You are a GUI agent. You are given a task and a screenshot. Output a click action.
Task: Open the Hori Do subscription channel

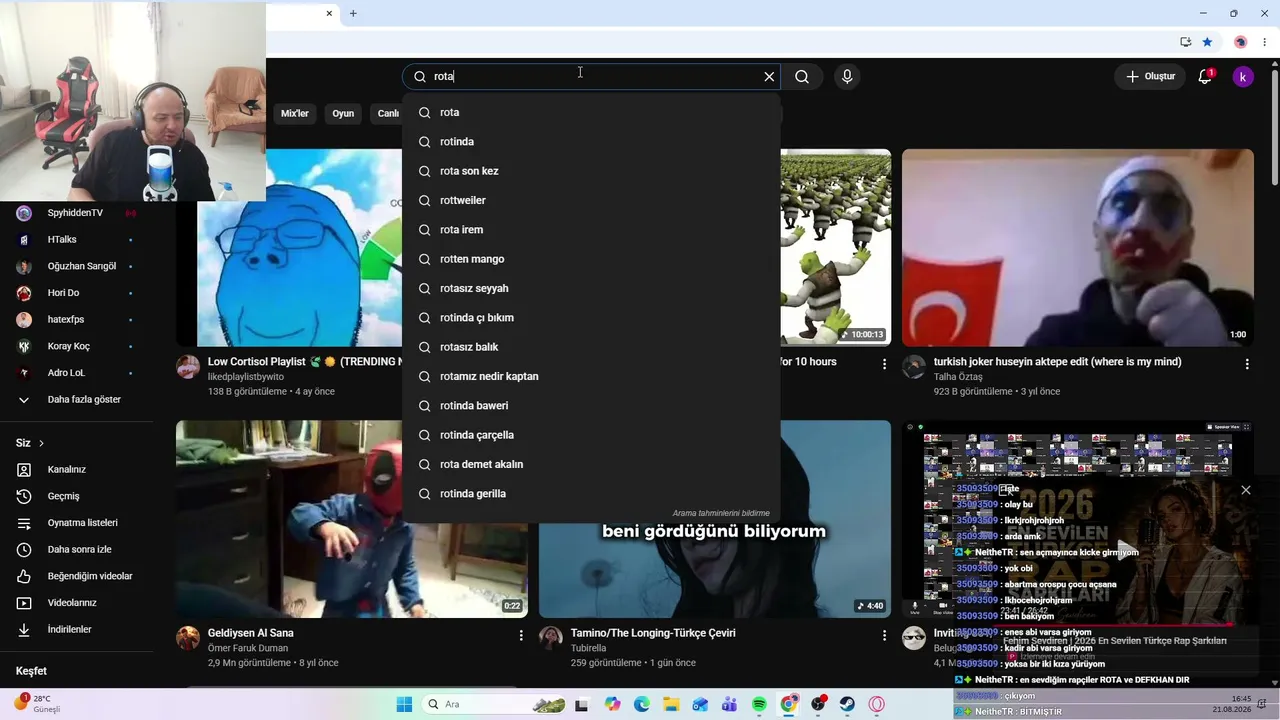(x=75, y=293)
